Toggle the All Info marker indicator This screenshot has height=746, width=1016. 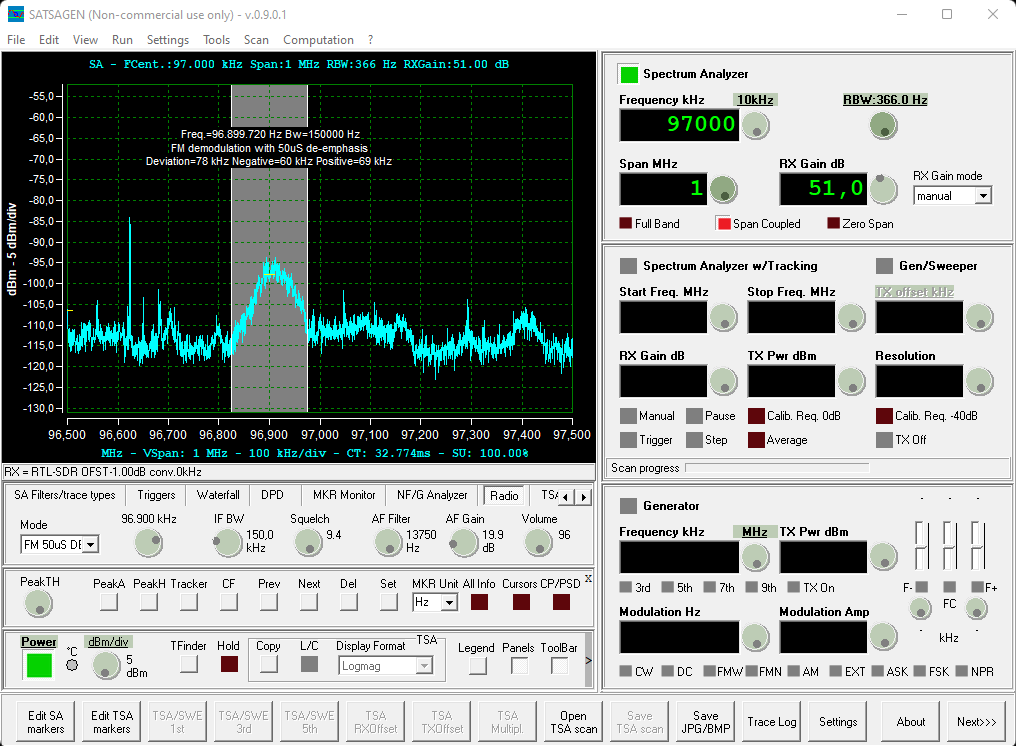479,602
